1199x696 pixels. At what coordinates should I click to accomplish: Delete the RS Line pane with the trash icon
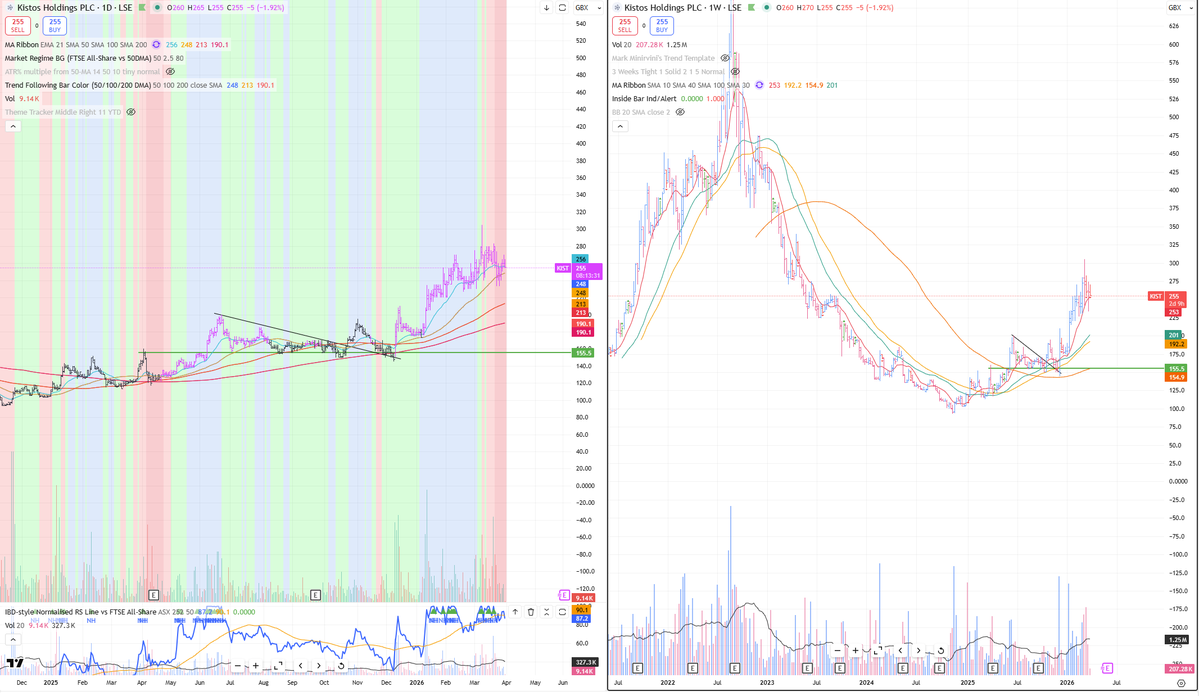[x=531, y=612]
